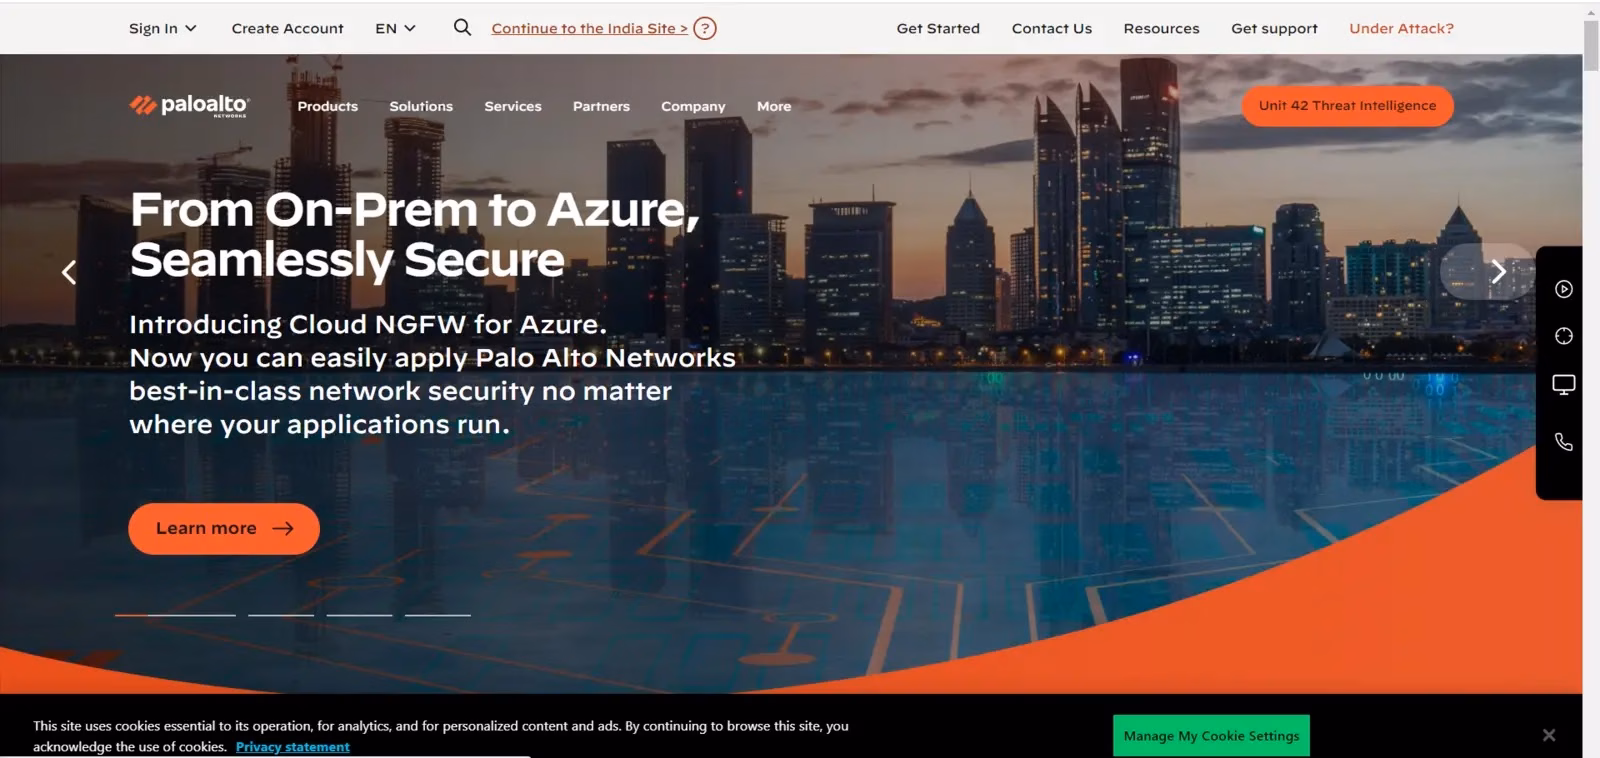Image resolution: width=1600 pixels, height=758 pixels.
Task: Open the Resources link
Action: click(1161, 28)
